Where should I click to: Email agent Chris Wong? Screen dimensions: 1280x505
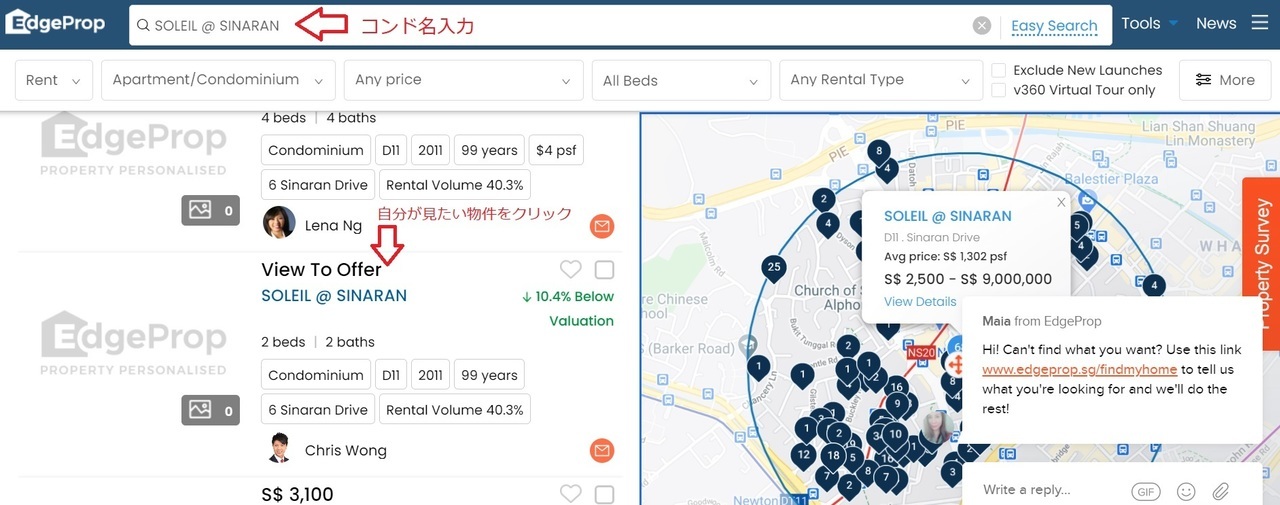coord(601,451)
